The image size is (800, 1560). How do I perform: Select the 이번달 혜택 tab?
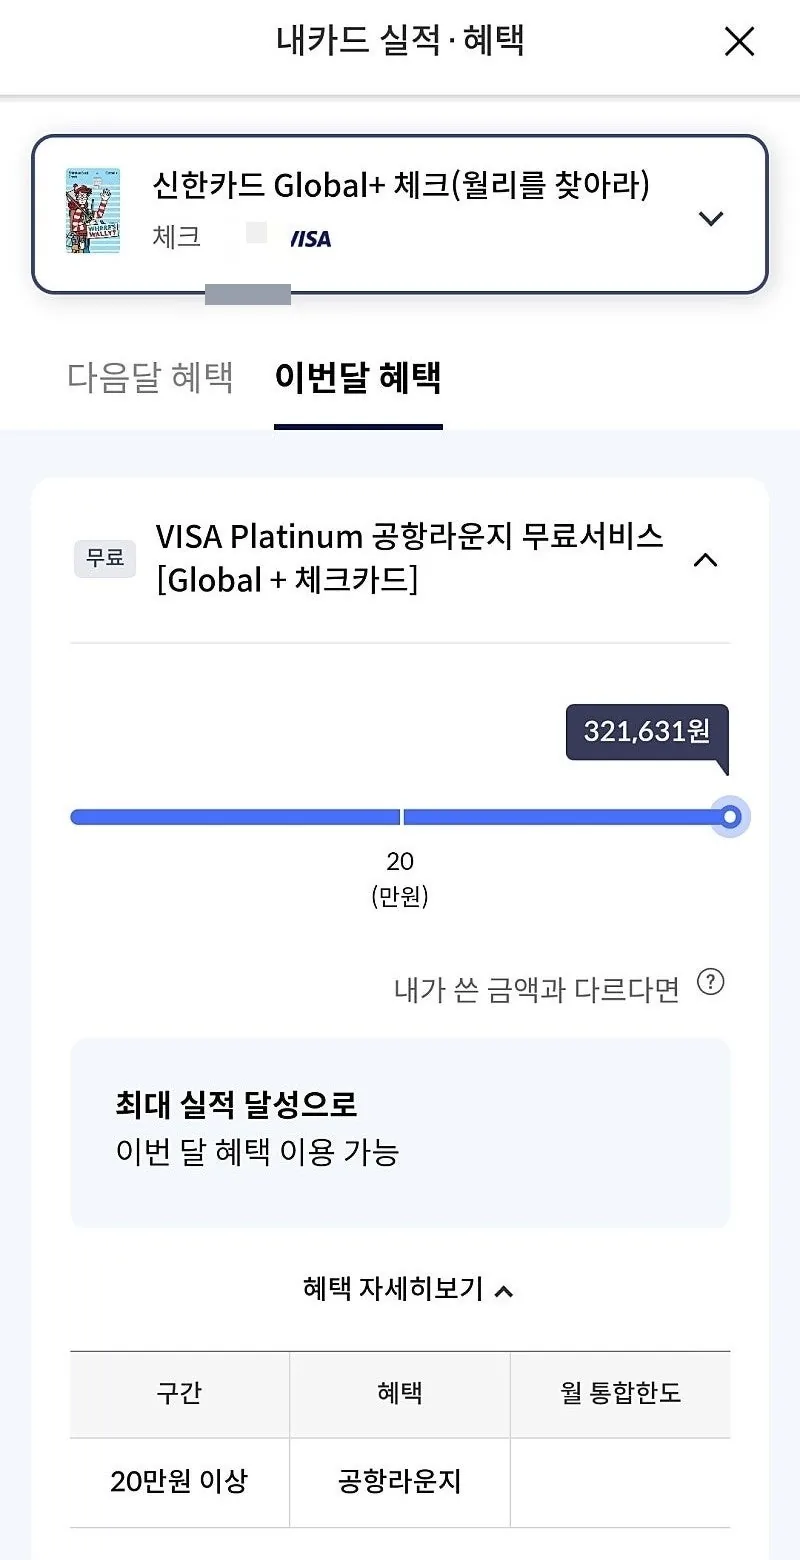click(358, 378)
